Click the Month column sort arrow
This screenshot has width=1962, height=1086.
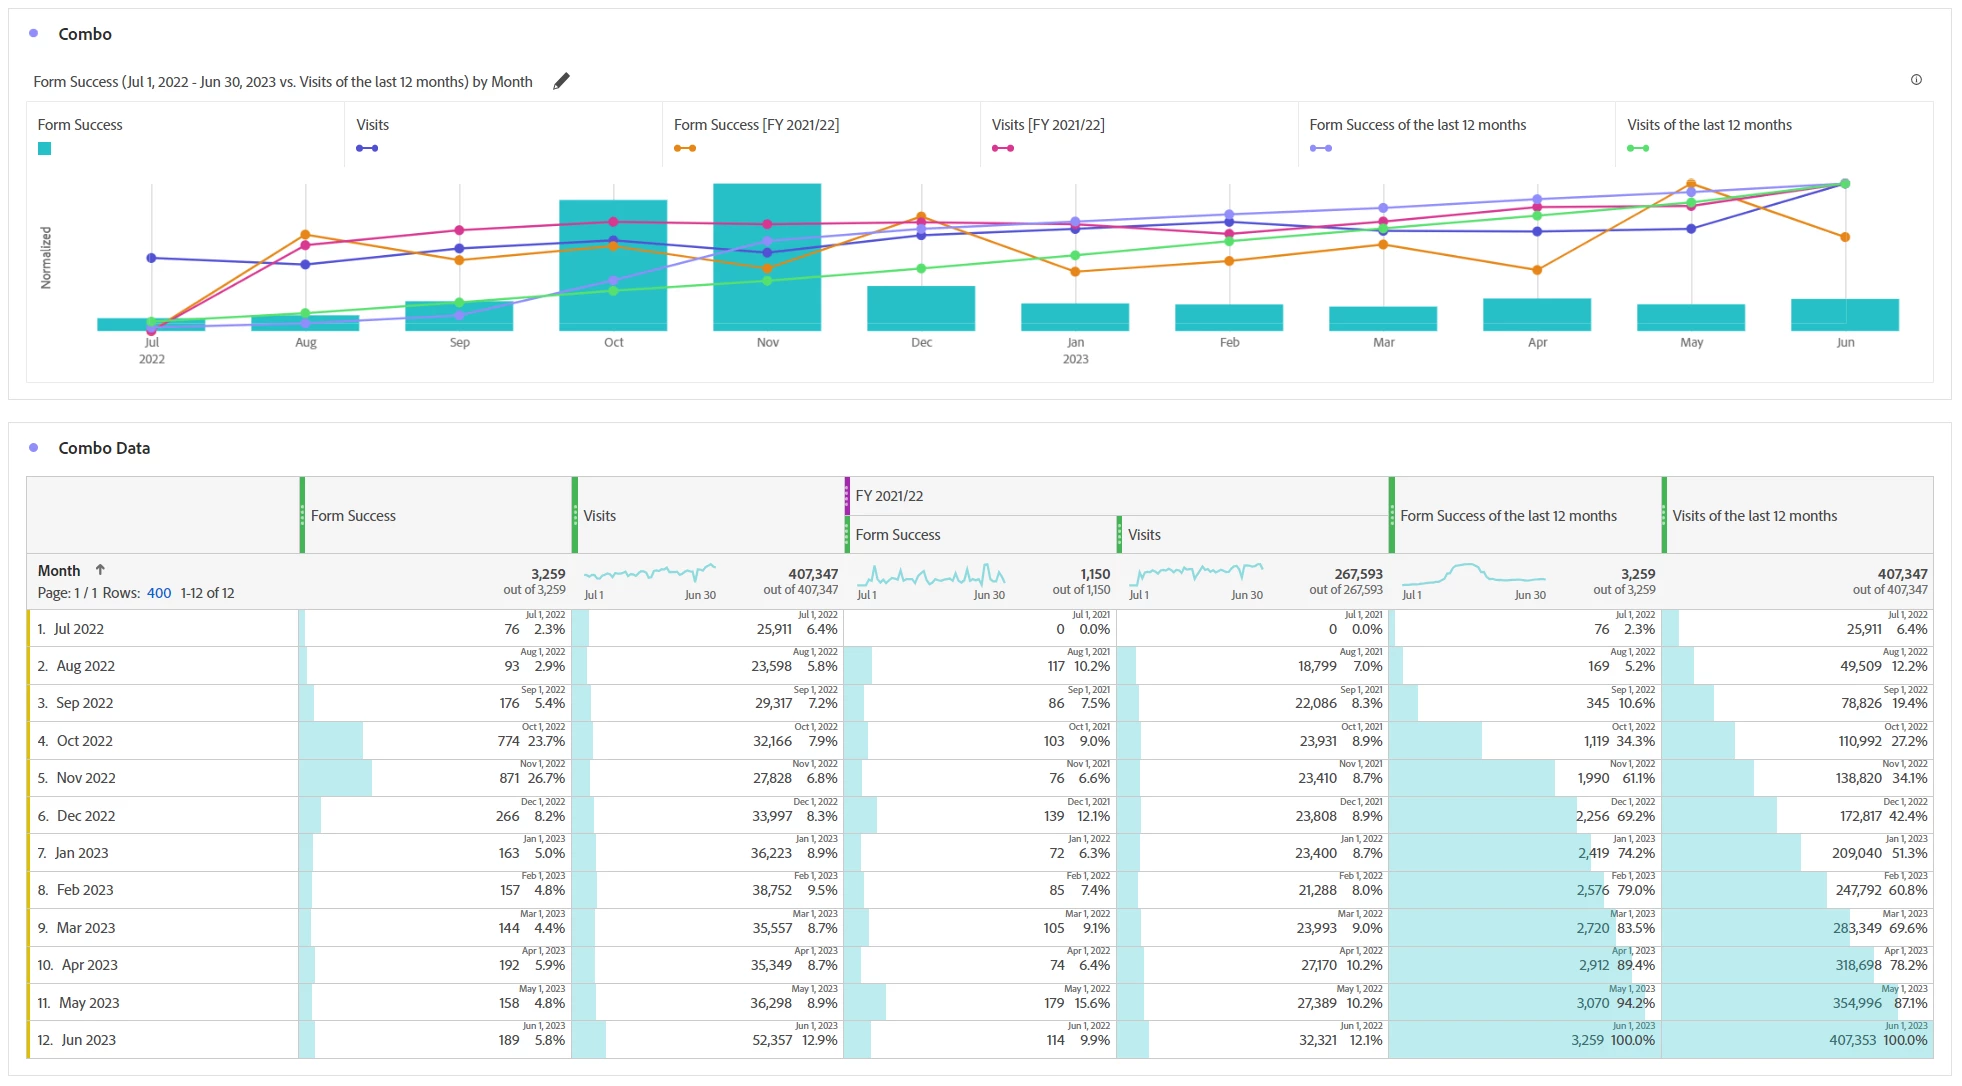tap(100, 570)
